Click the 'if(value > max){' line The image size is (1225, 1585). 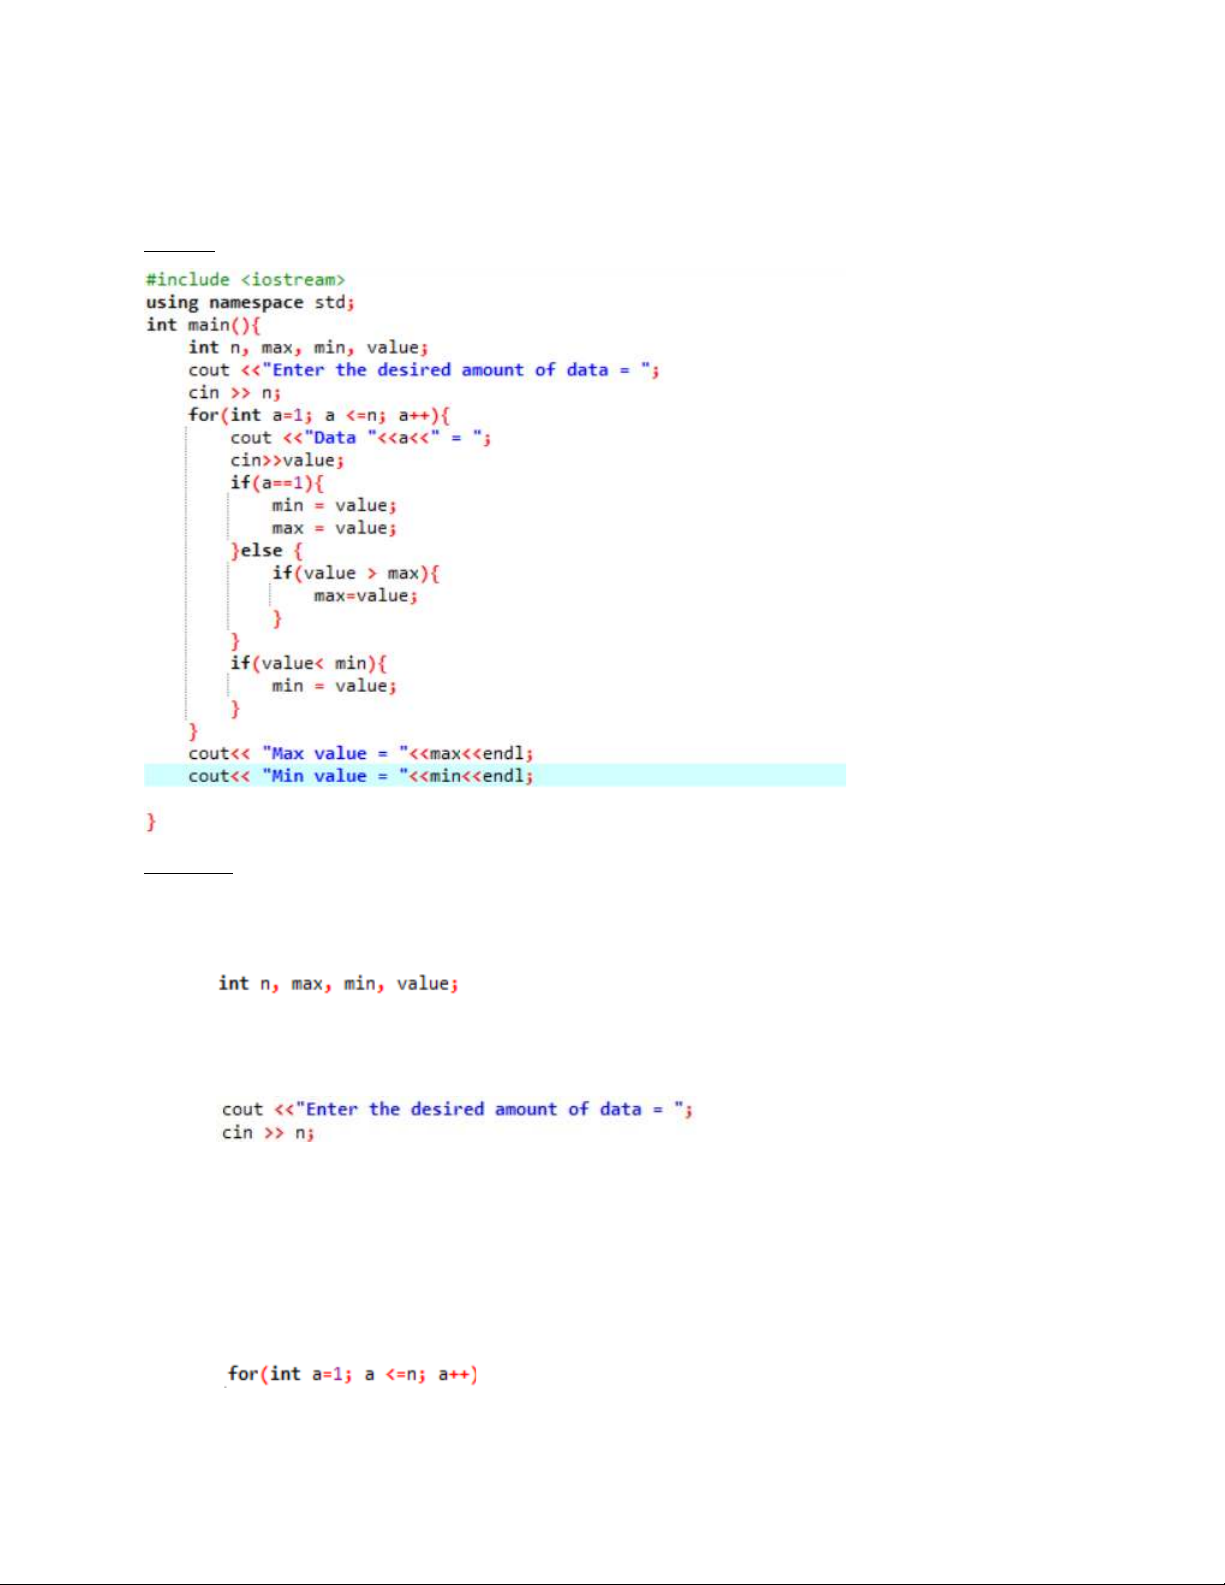(355, 573)
